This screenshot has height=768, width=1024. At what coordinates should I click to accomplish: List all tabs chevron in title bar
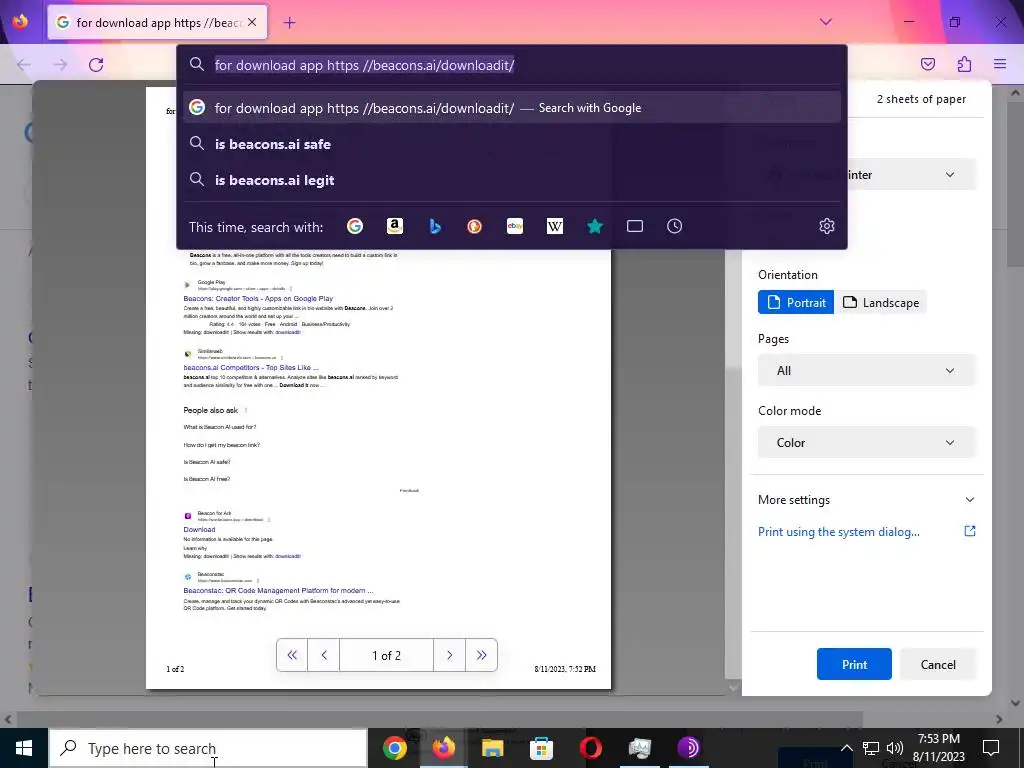click(x=825, y=22)
